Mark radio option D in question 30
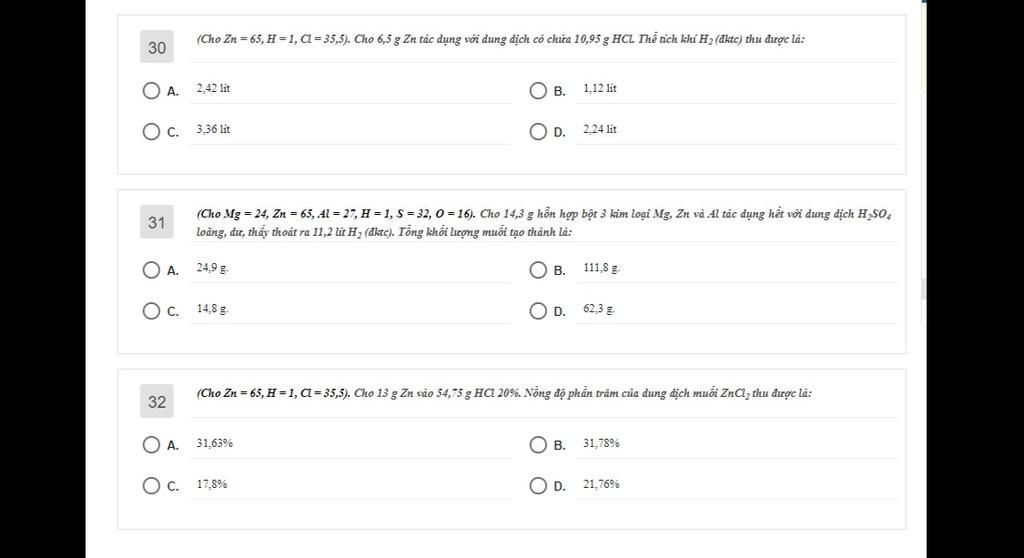 pyautogui.click(x=538, y=132)
